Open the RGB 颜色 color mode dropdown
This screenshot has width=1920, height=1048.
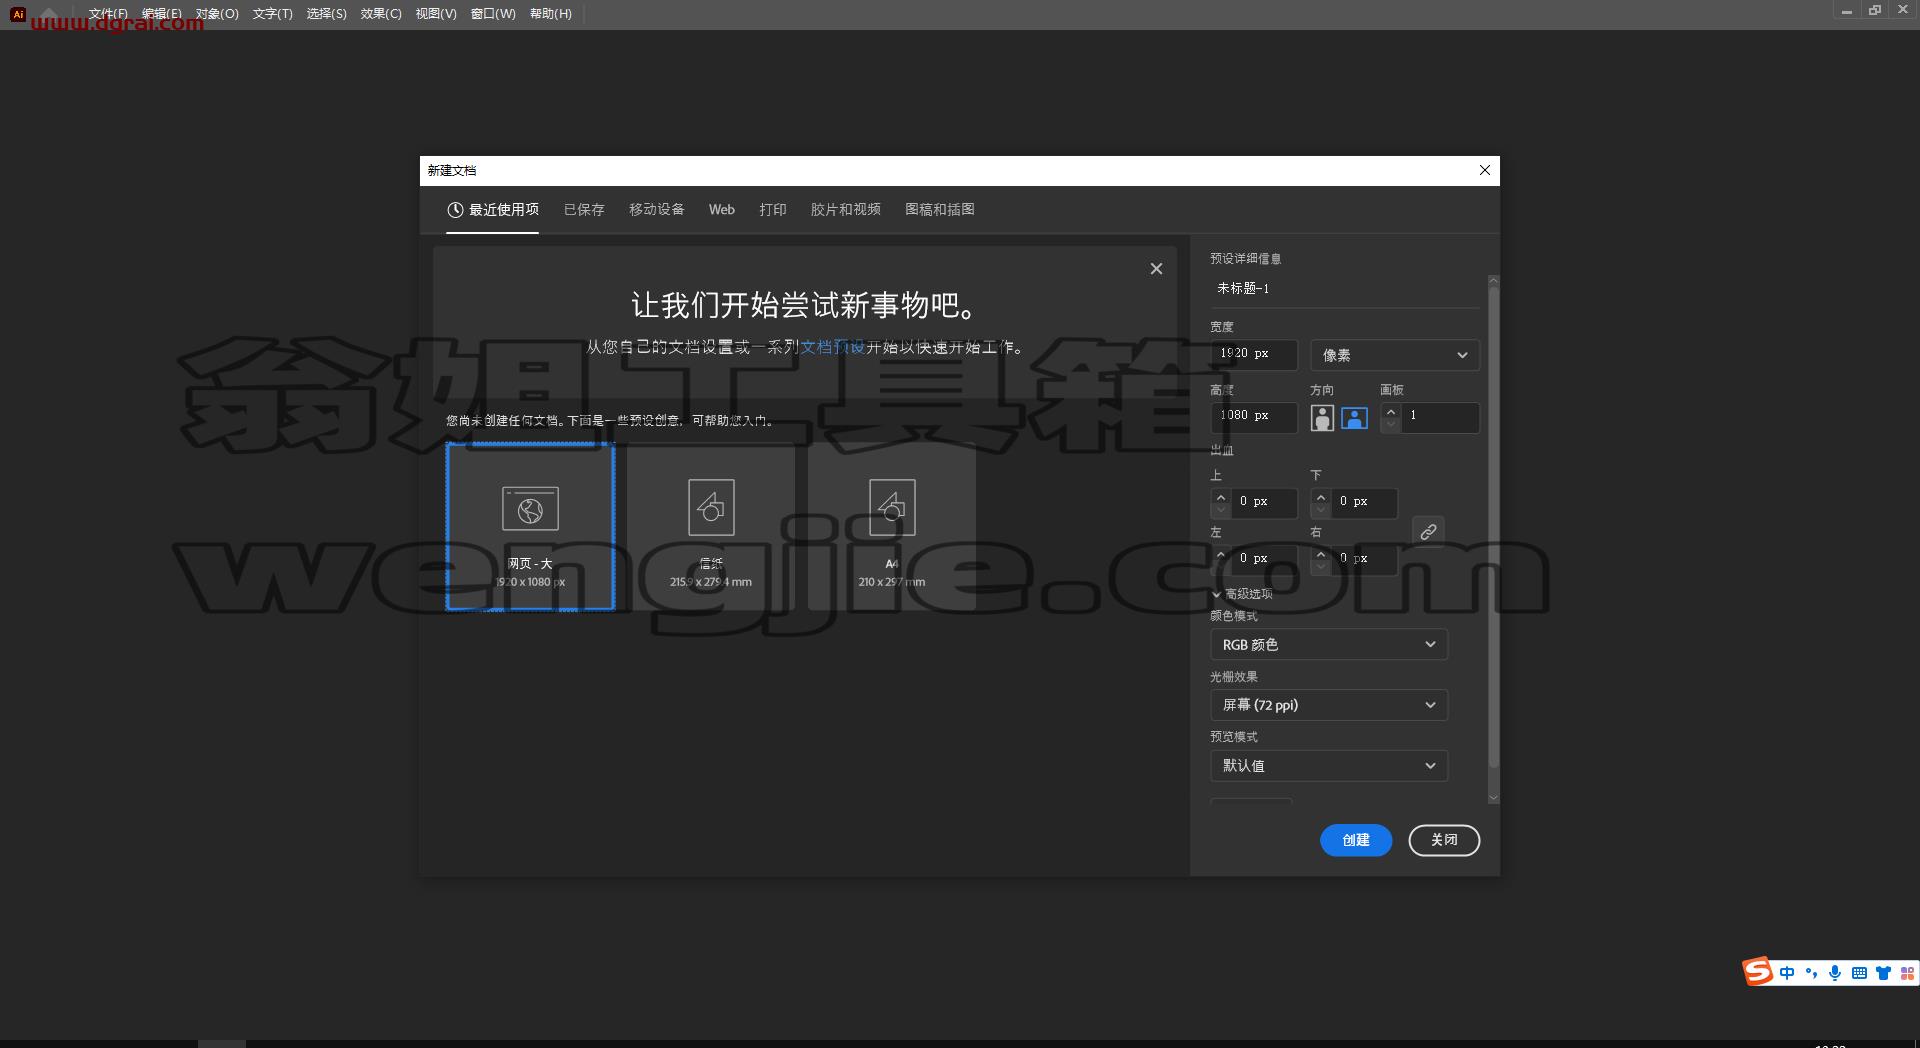[x=1329, y=645]
